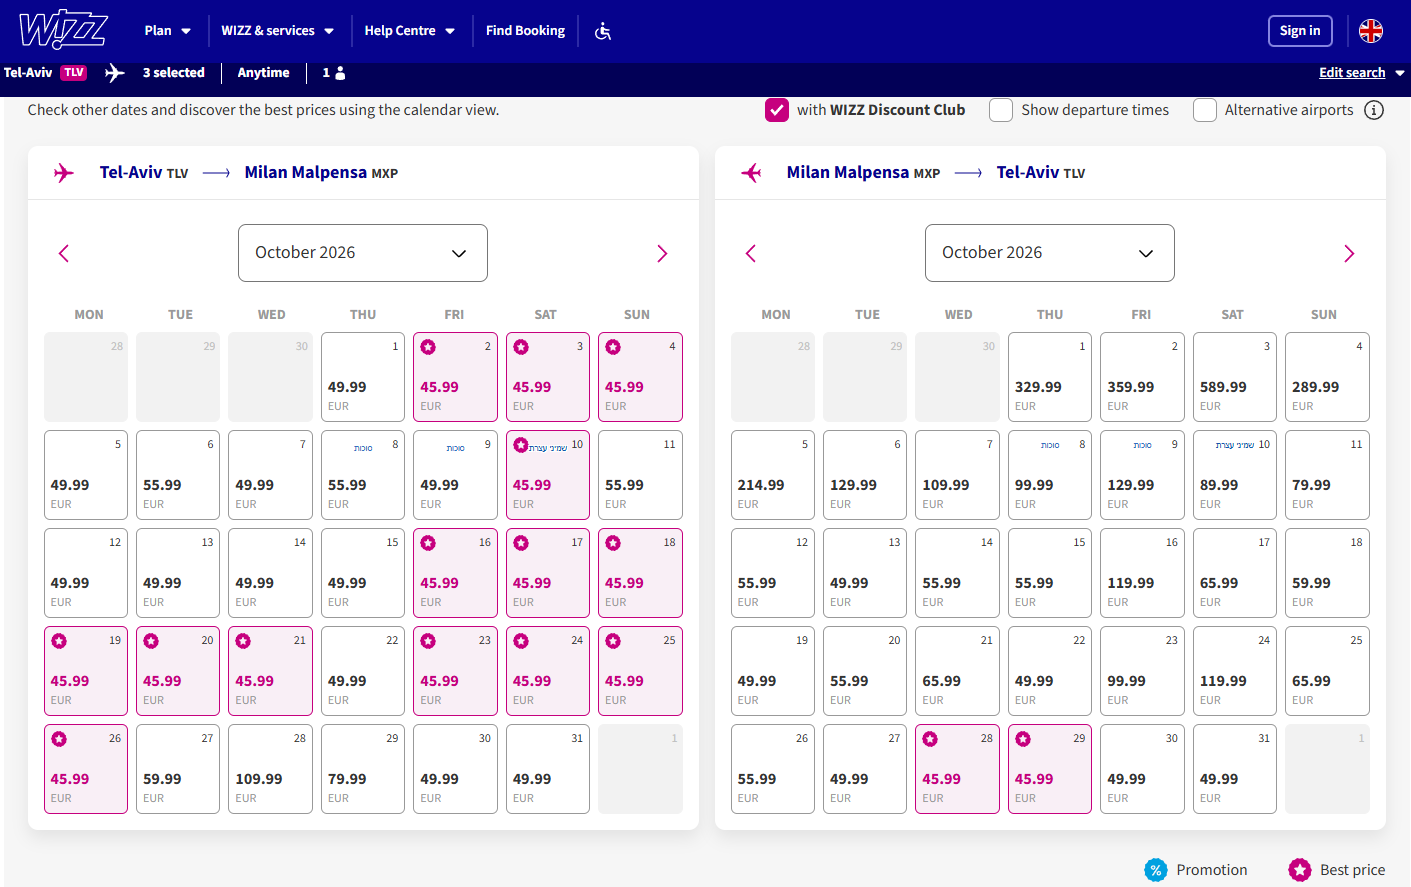This screenshot has height=887, width=1411.
Task: Select return October 31 fare 49.99
Action: pyautogui.click(x=1235, y=769)
